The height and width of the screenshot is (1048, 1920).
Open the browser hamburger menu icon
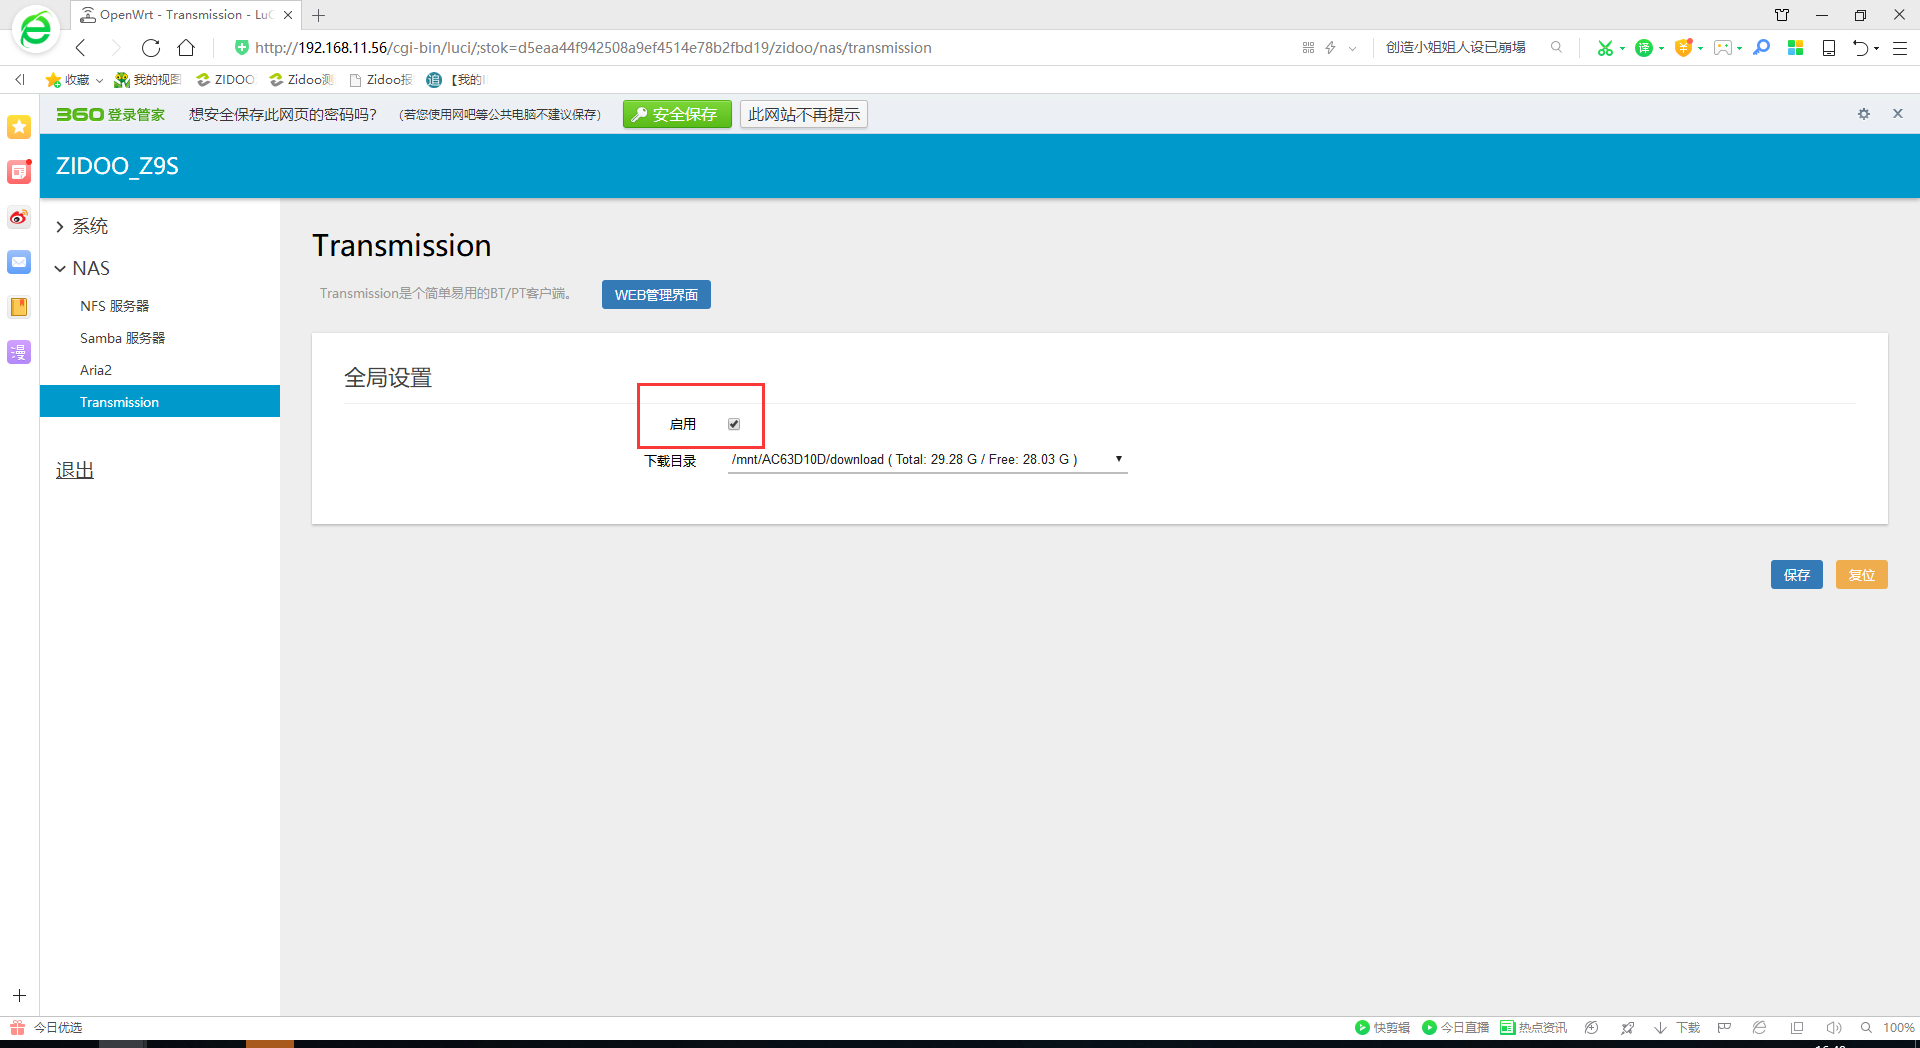[x=1900, y=48]
